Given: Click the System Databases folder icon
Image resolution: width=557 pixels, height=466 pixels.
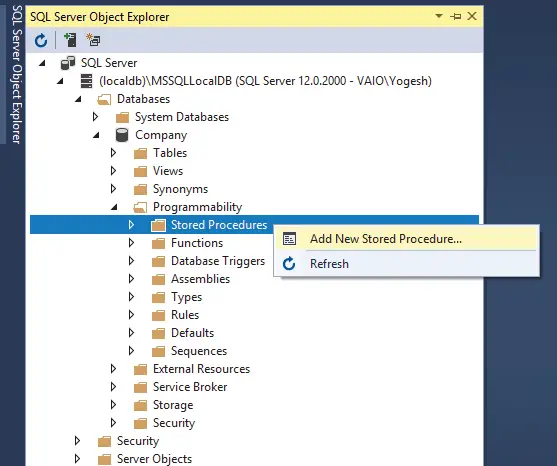Looking at the screenshot, I should point(122,117).
